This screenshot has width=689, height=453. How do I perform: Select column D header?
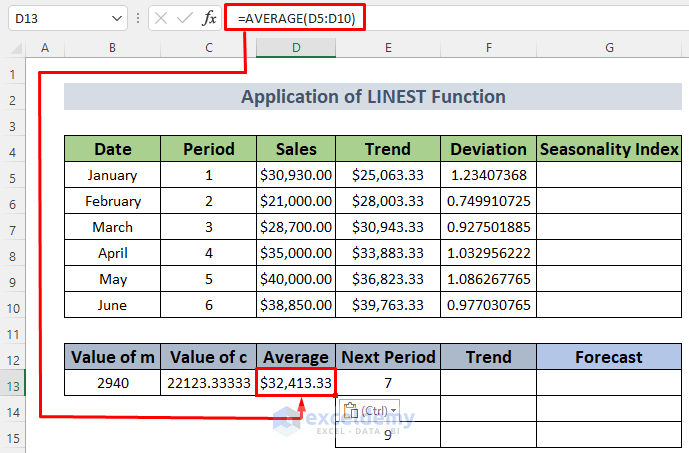click(x=295, y=48)
